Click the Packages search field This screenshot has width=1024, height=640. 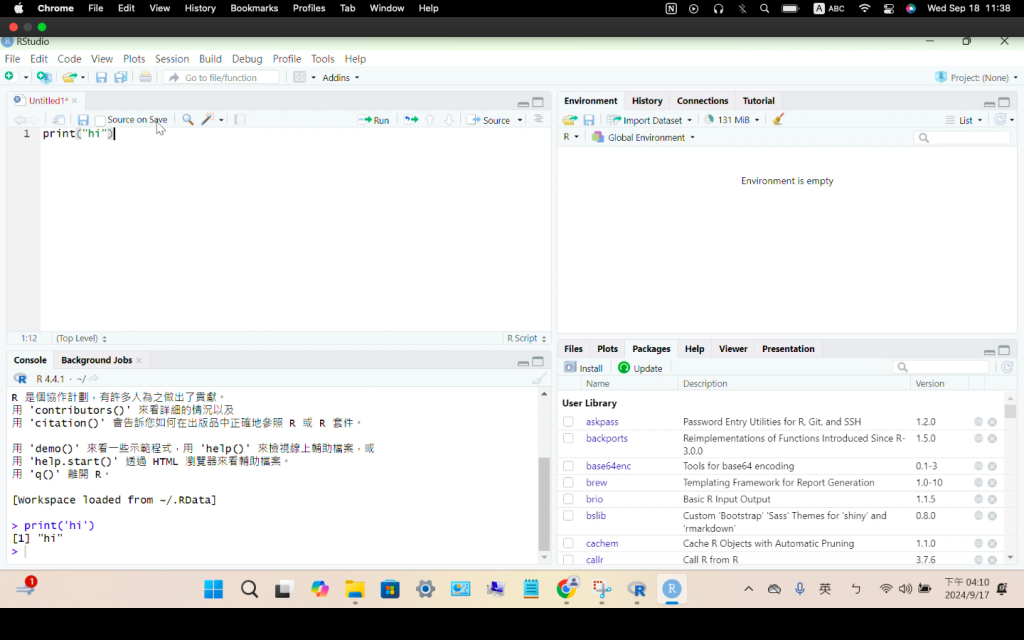click(x=940, y=368)
